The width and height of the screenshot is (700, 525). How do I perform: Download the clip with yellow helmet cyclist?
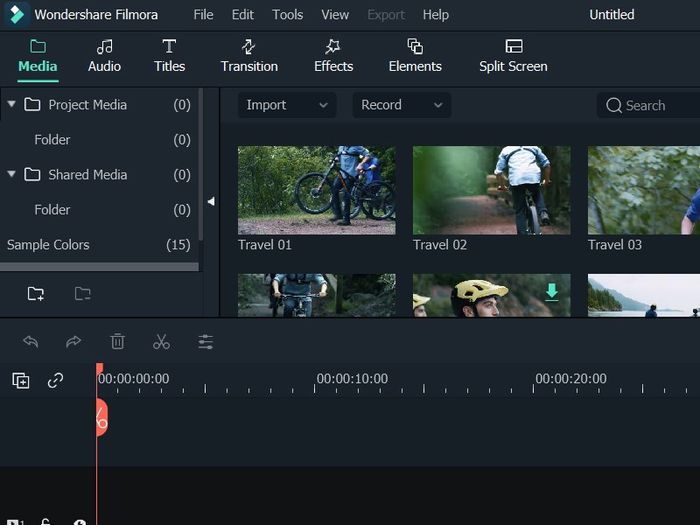(552, 292)
